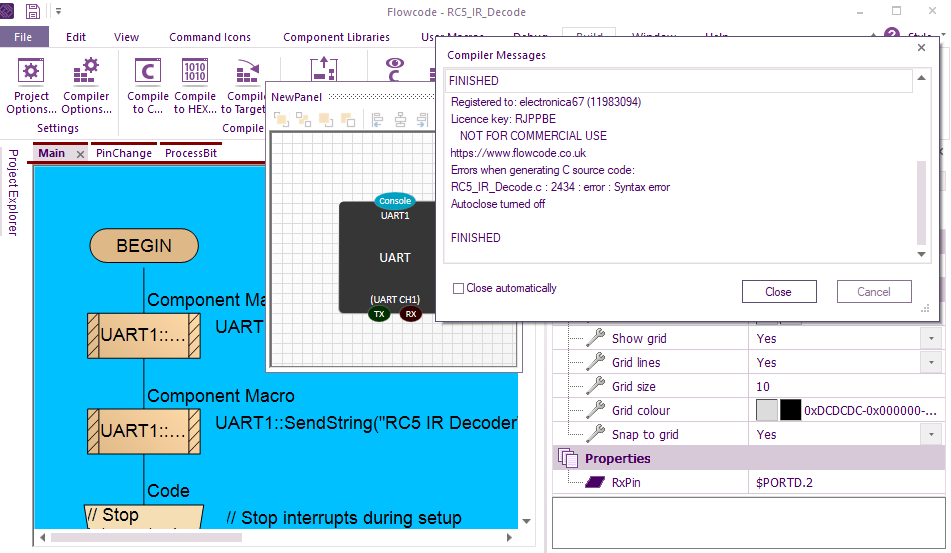Open Grid lines dropdown arrow
Viewport: 951px width, 553px height.
[931, 363]
